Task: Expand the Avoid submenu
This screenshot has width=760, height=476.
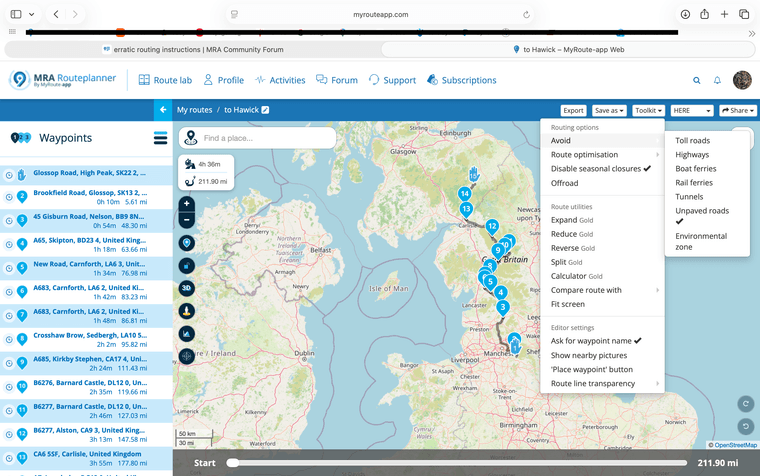Action: (x=602, y=141)
